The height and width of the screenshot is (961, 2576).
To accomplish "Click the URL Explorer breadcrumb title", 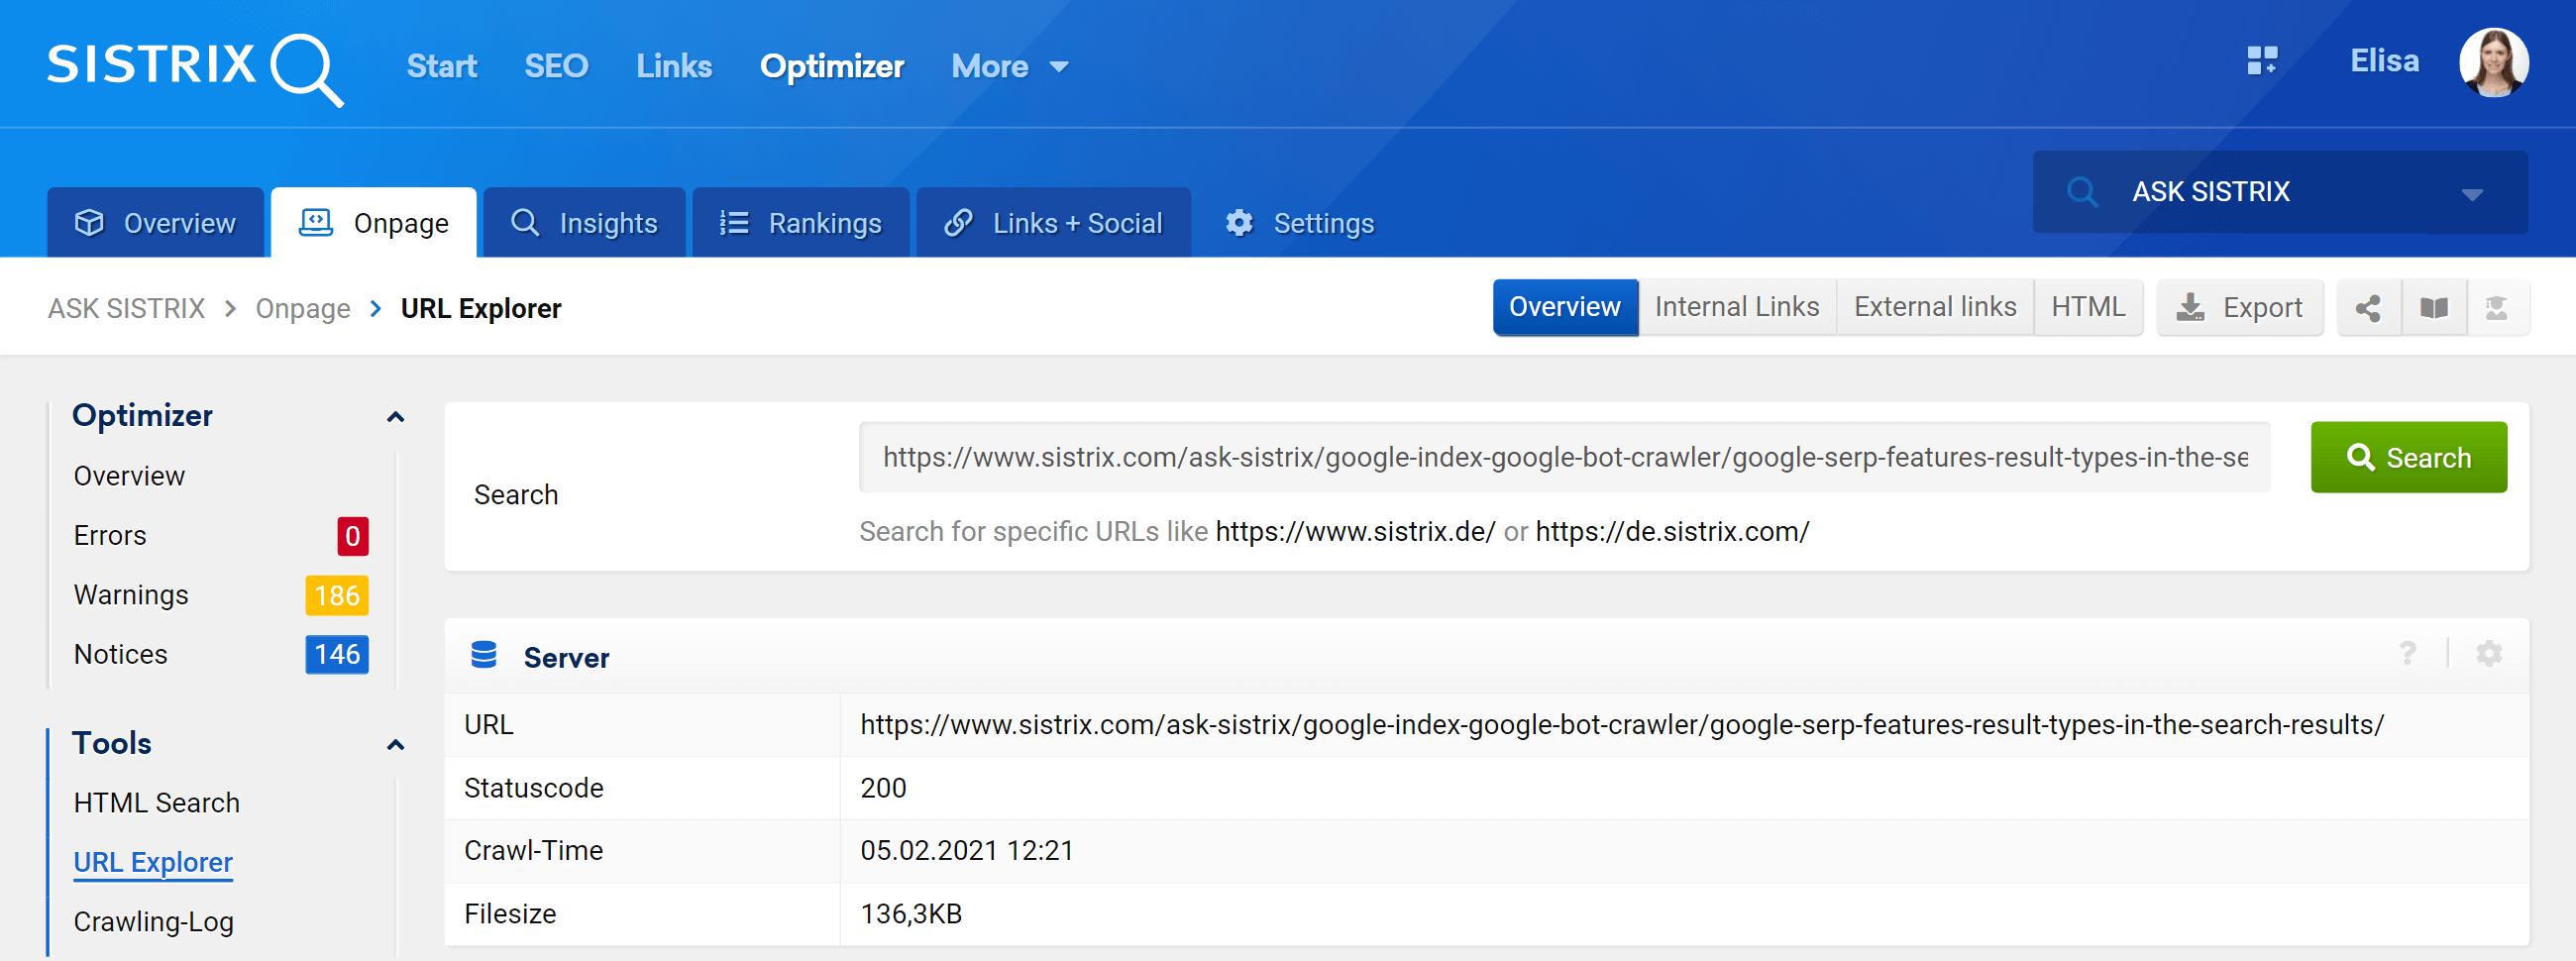I will (x=481, y=309).
